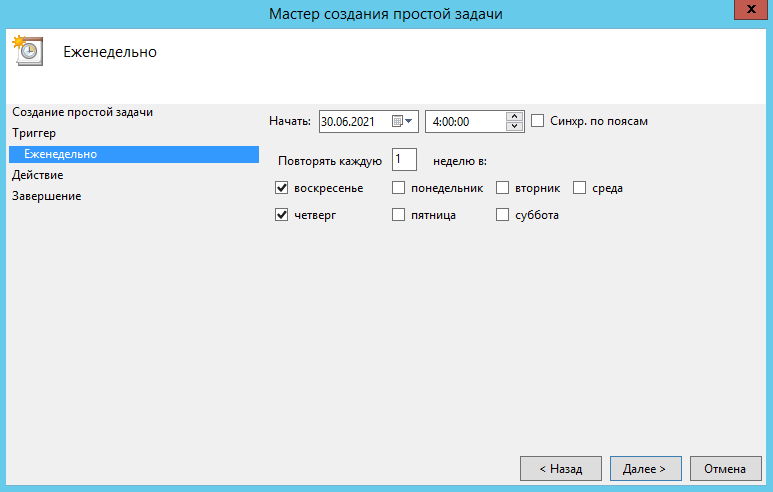773x492 pixels.
Task: Increase start time with up arrow
Action: pos(515,116)
